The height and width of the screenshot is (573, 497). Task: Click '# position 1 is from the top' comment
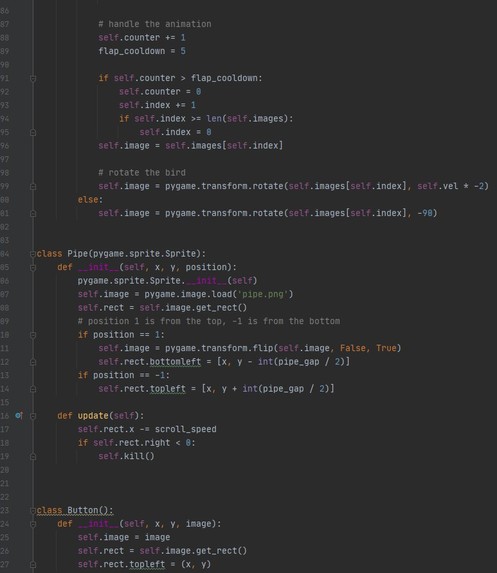tap(152, 322)
